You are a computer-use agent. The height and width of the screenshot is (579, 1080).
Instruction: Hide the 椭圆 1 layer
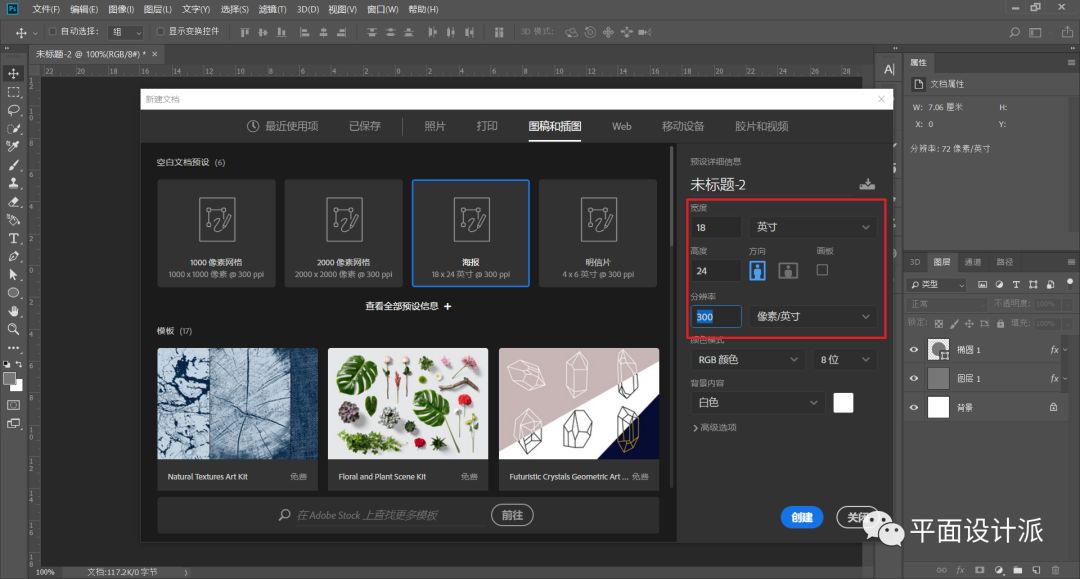click(913, 350)
